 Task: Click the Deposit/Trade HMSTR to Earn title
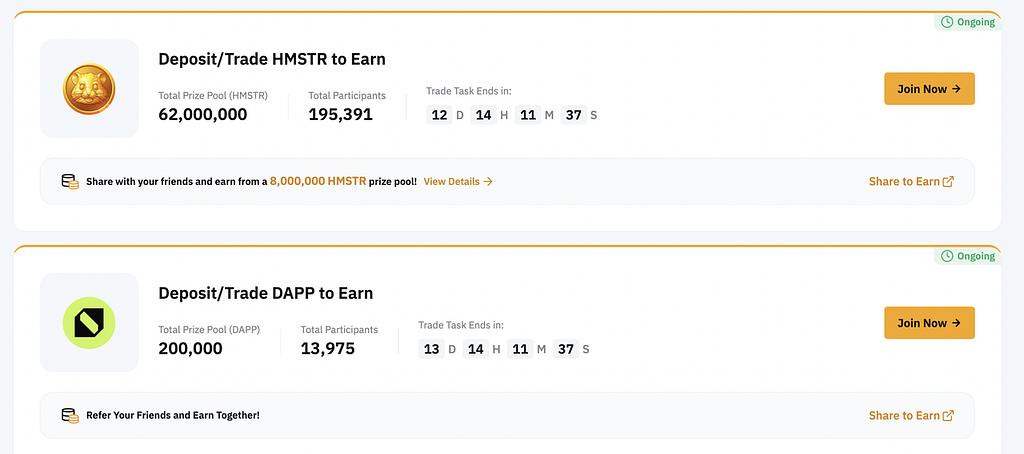point(272,59)
